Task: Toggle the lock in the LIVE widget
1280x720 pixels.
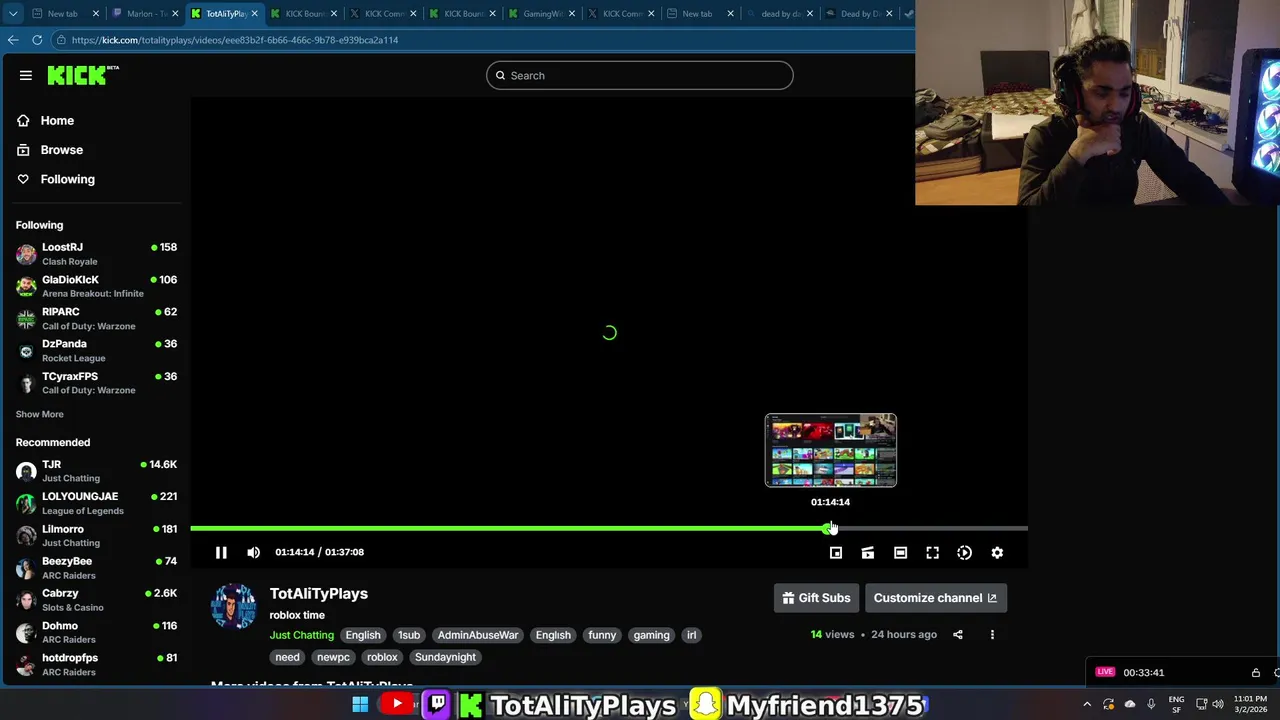Action: click(x=1256, y=672)
